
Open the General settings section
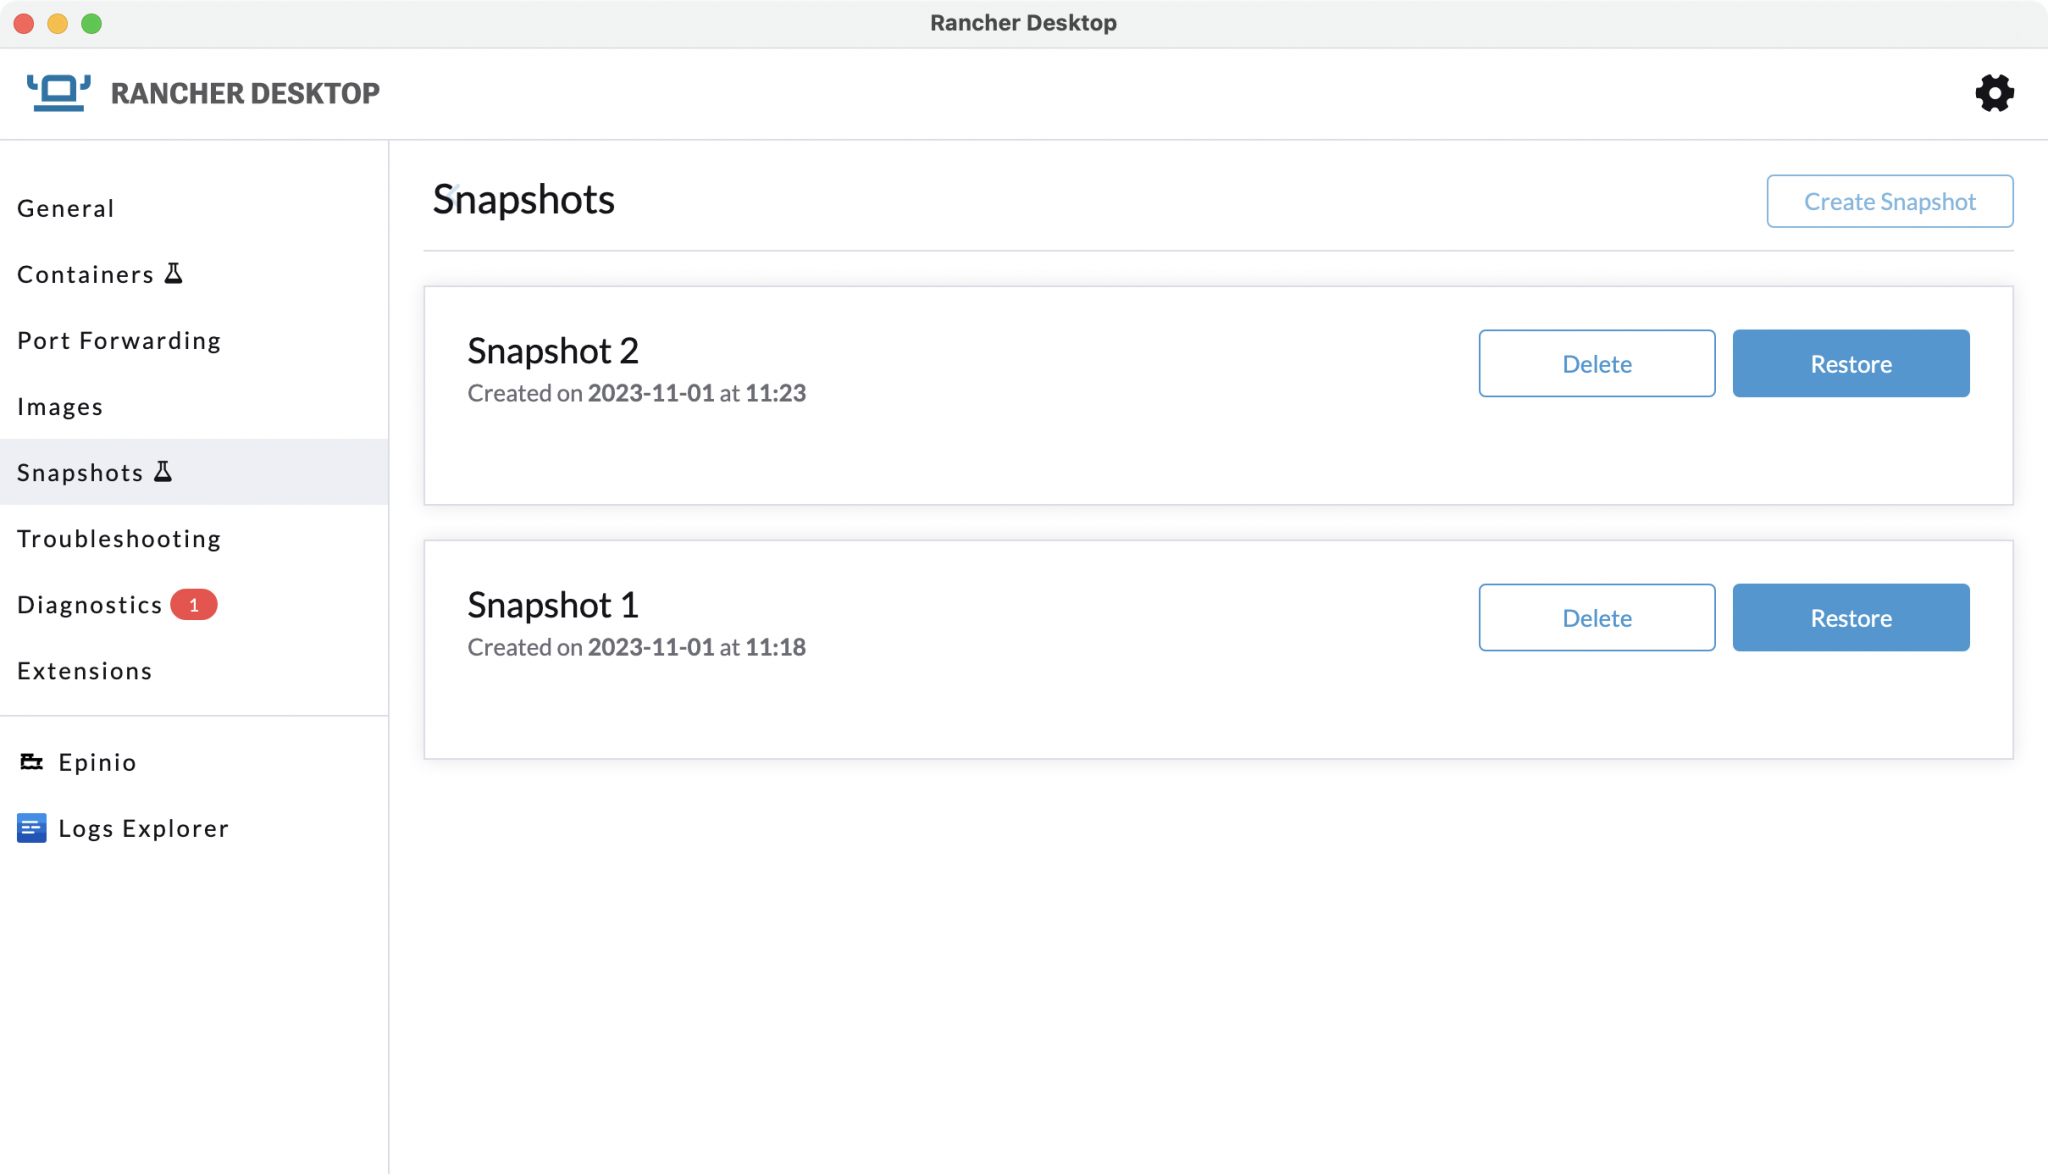click(66, 208)
